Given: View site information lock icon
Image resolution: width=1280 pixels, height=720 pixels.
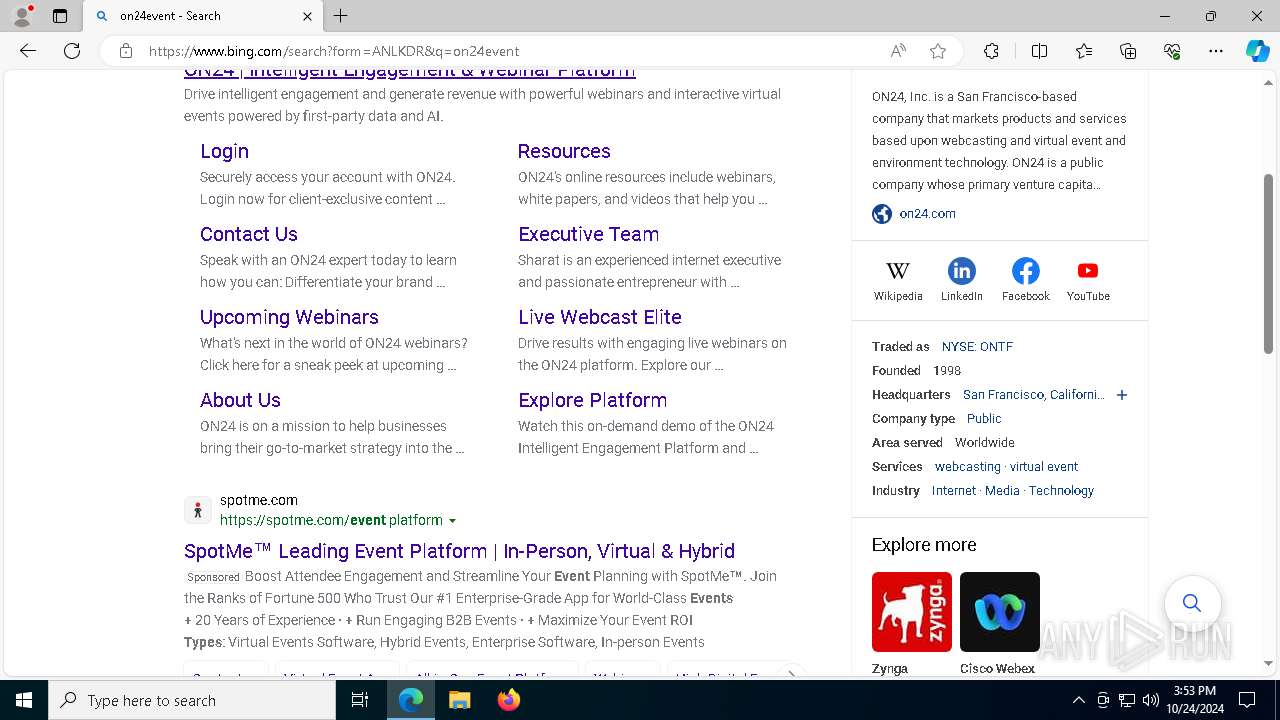Looking at the screenshot, I should click(125, 51).
